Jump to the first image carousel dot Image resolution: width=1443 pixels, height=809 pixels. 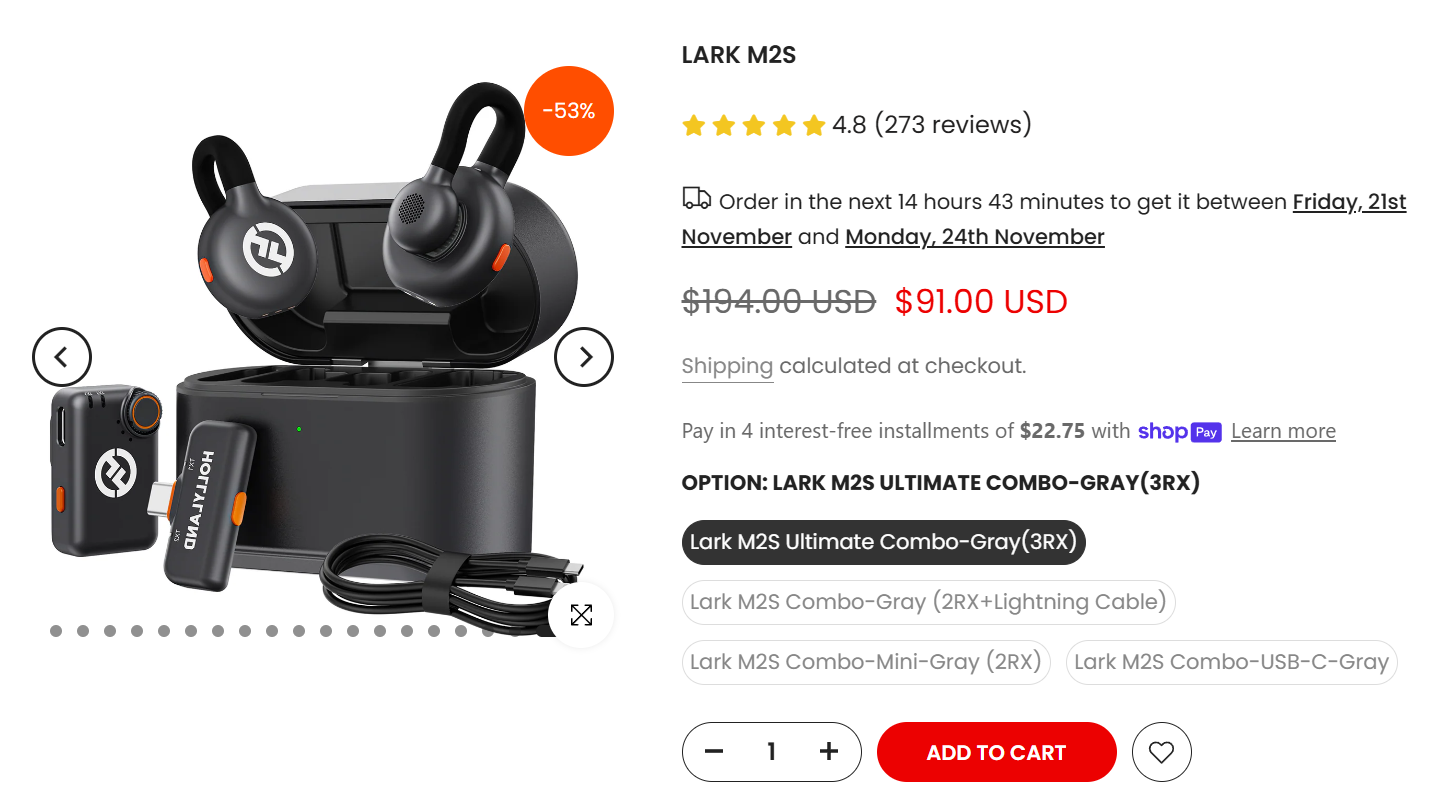point(56,631)
